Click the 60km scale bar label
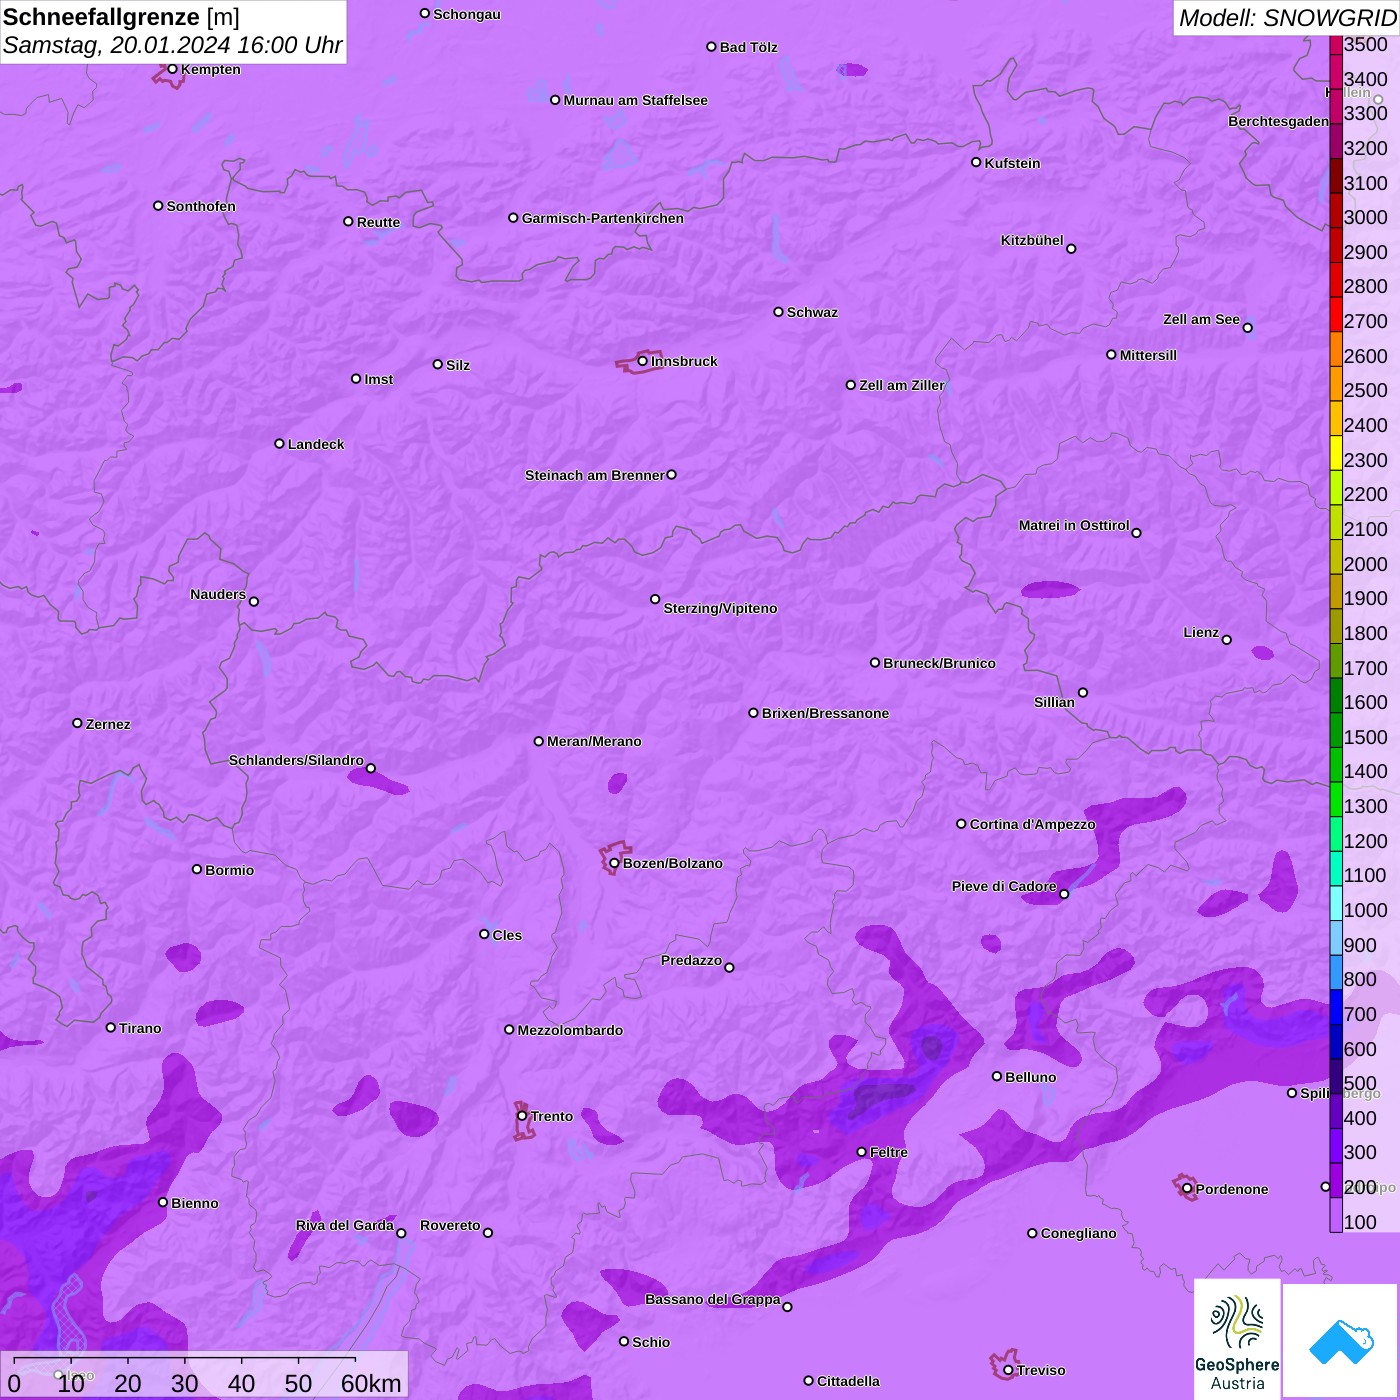Screen dimensions: 1400x1400 point(371,1383)
